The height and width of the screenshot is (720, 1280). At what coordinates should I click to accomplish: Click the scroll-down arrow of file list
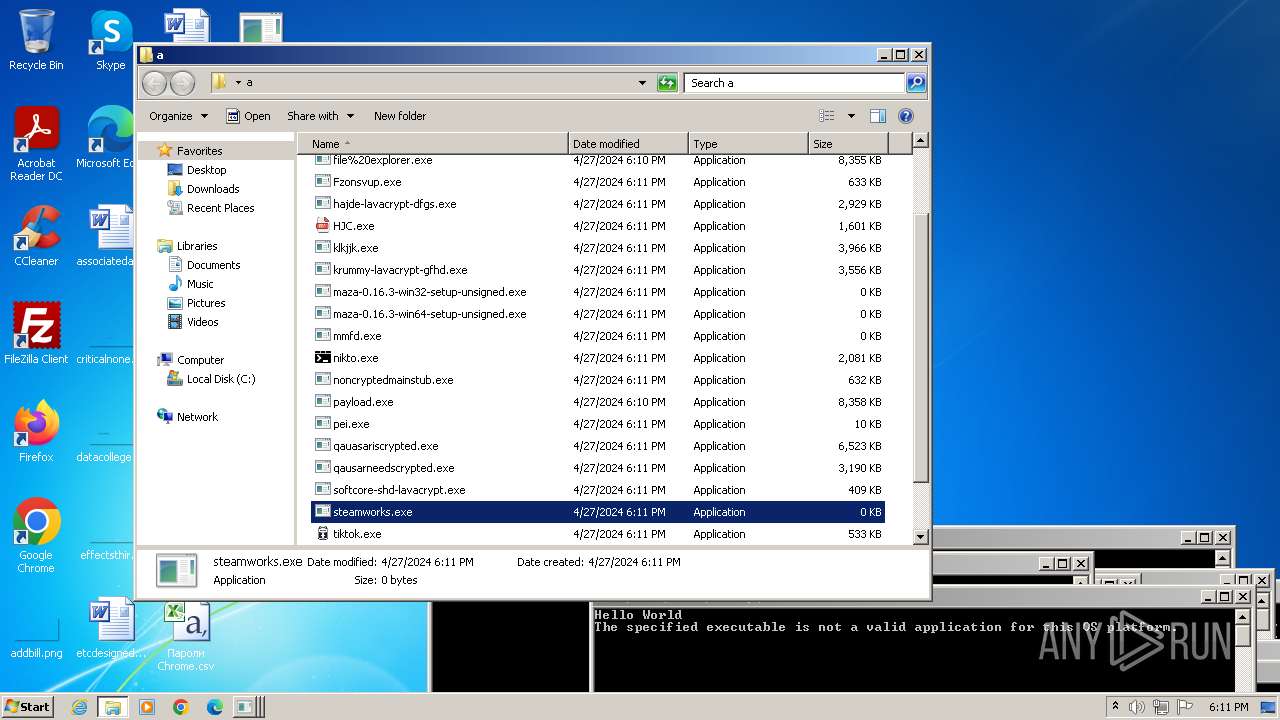(921, 537)
